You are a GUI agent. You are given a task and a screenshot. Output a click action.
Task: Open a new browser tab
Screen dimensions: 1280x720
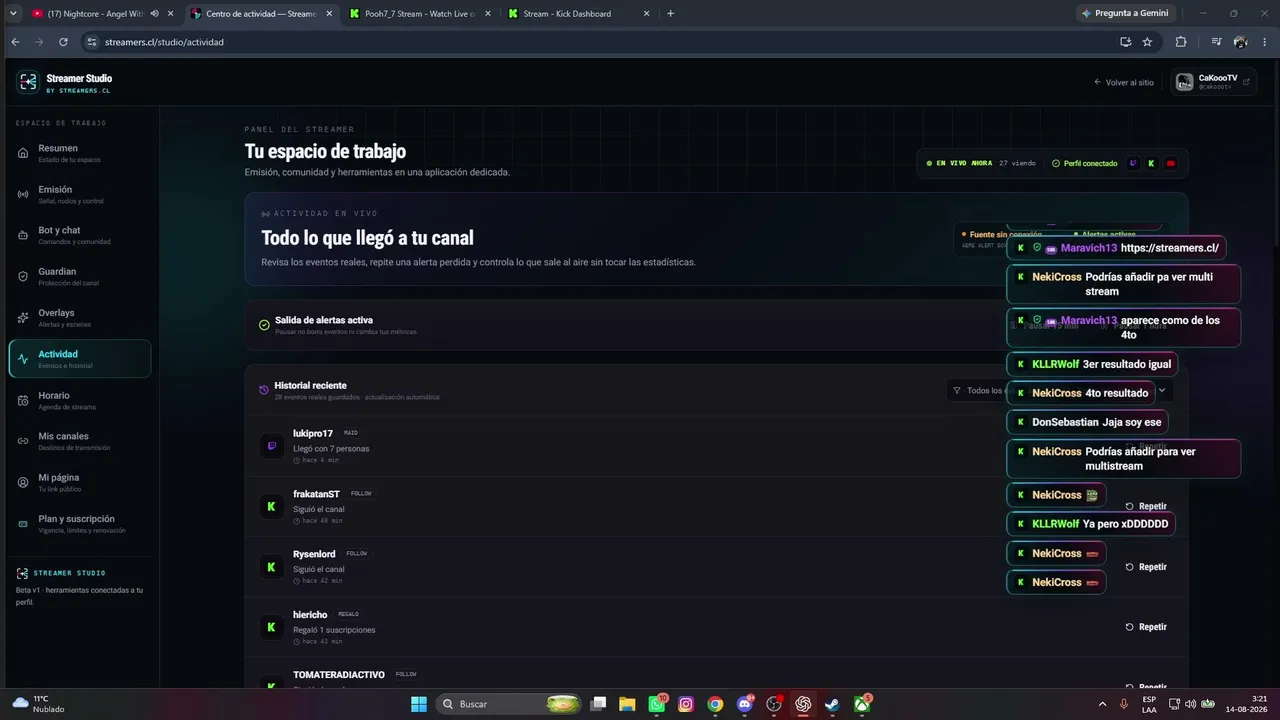pyautogui.click(x=670, y=14)
